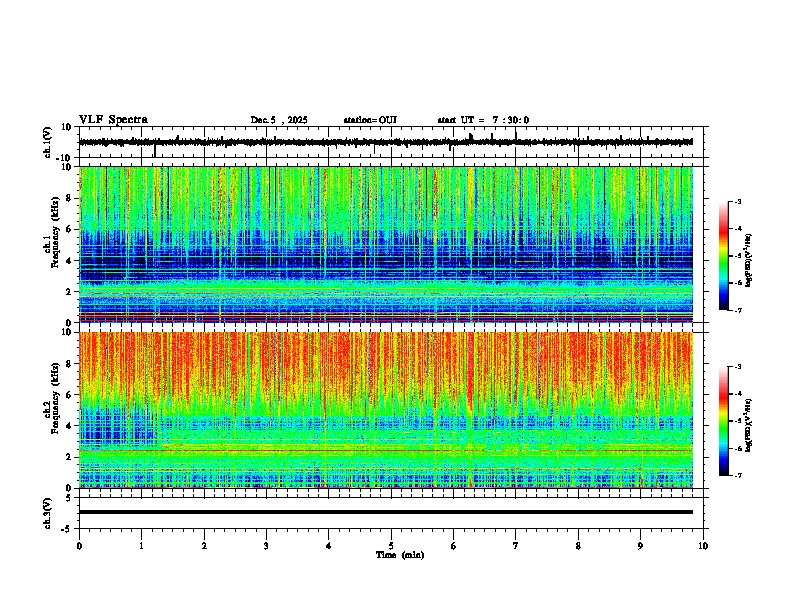Click the ch.1 "Frequency (kHz)" axis label
Viewport: 792px width, 612px height.
point(55,232)
